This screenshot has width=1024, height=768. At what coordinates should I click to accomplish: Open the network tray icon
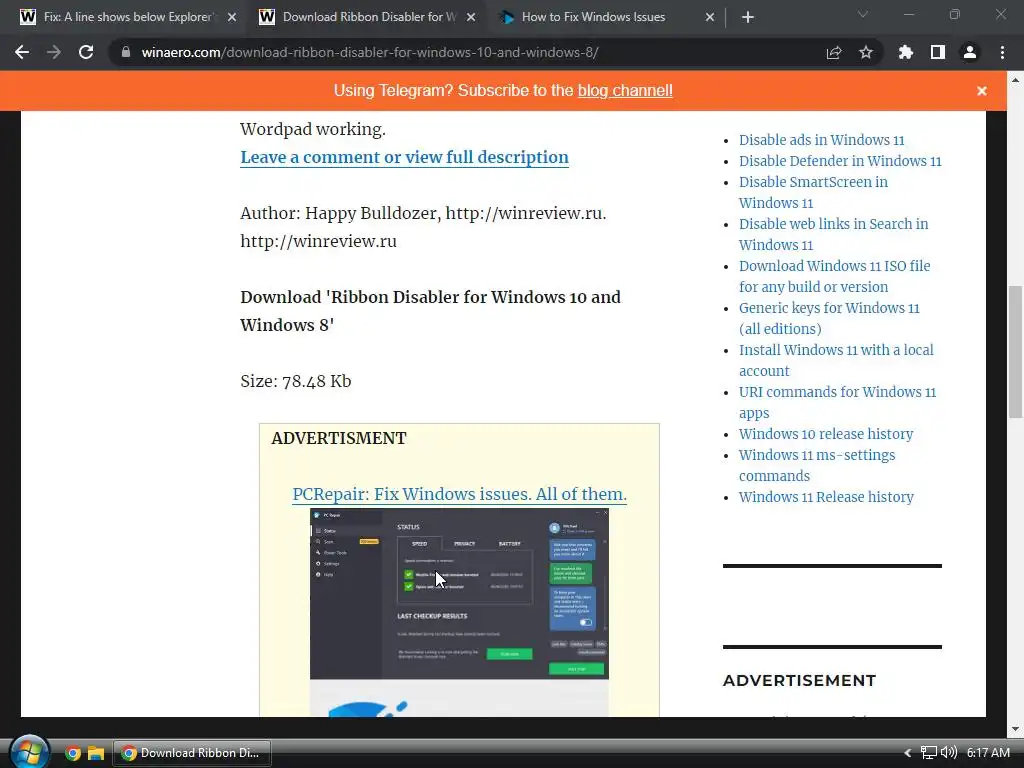929,753
